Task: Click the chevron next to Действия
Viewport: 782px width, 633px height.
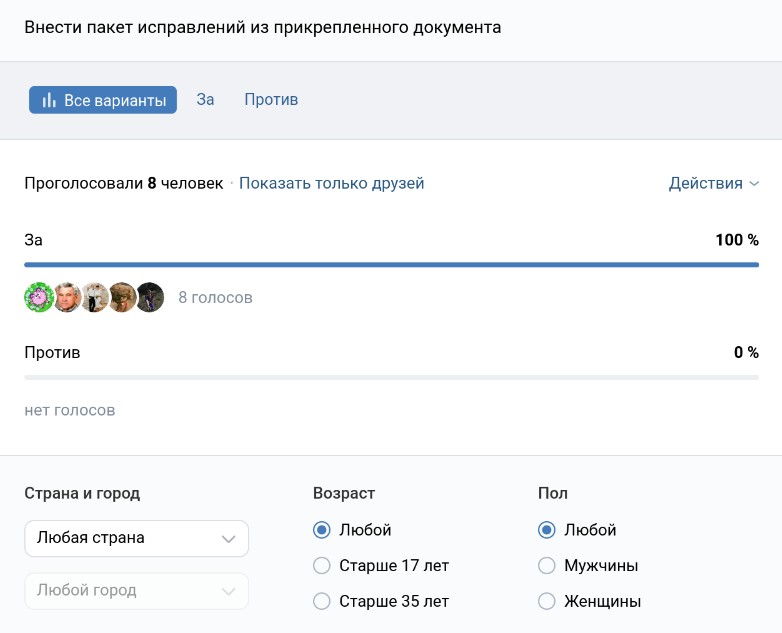Action: (754, 184)
